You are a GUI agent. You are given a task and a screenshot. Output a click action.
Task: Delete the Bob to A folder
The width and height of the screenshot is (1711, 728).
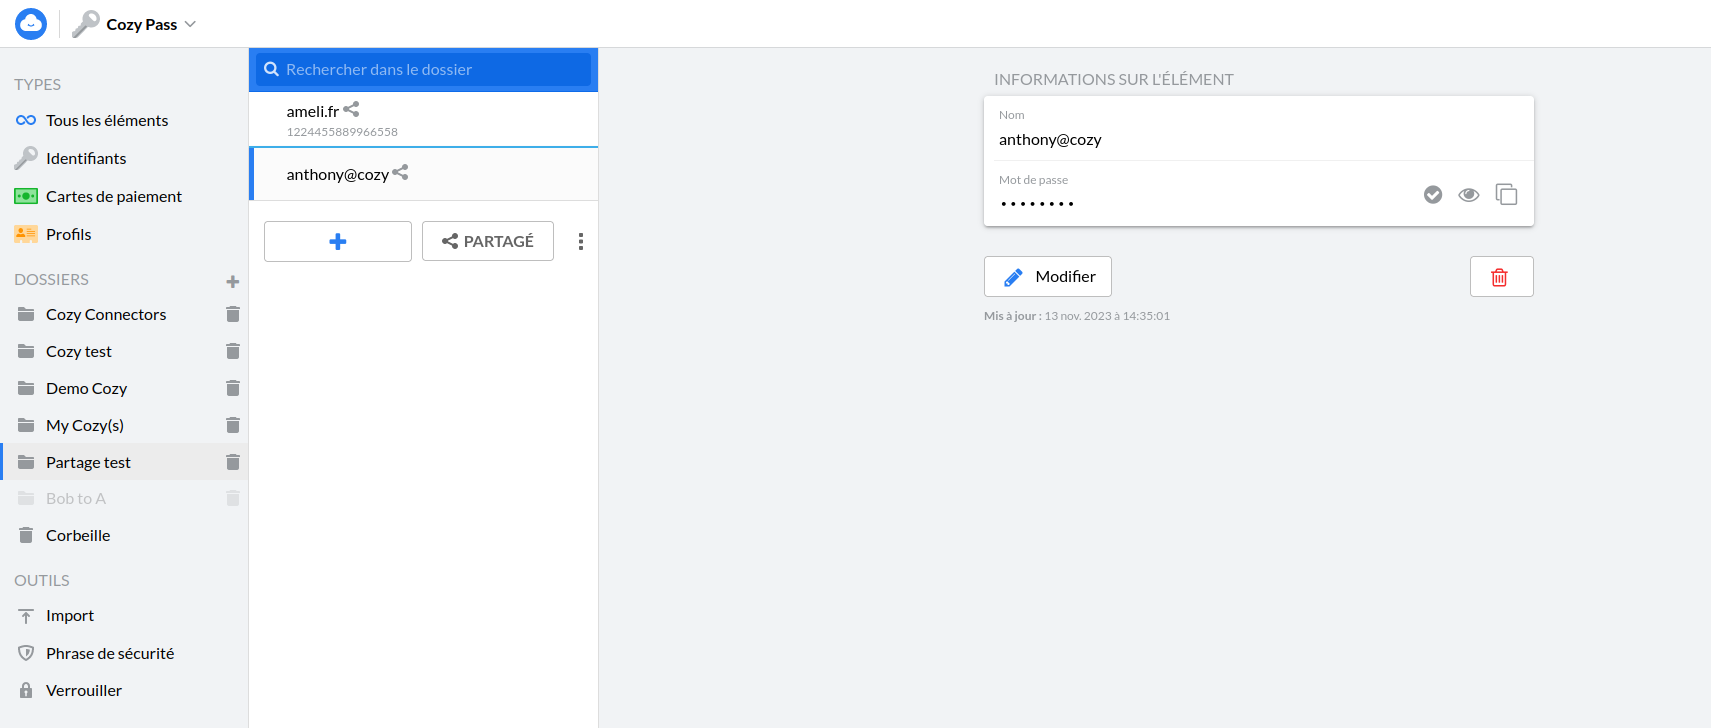pos(233,498)
